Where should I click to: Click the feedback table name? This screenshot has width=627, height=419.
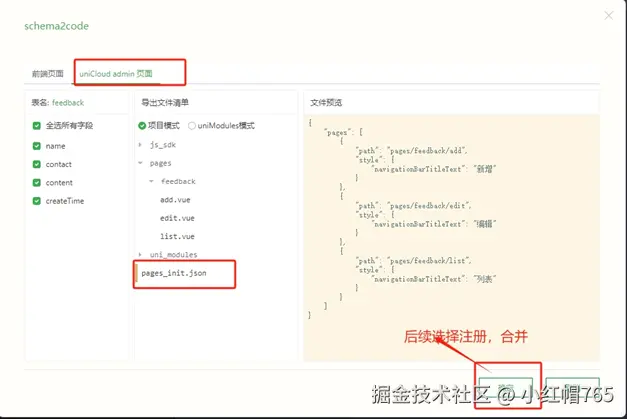pyautogui.click(x=68, y=103)
